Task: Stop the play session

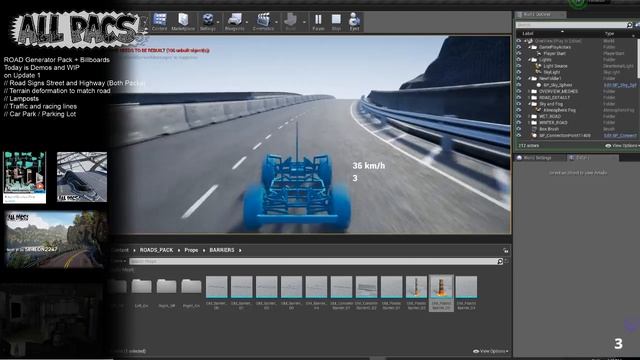Action: click(336, 21)
